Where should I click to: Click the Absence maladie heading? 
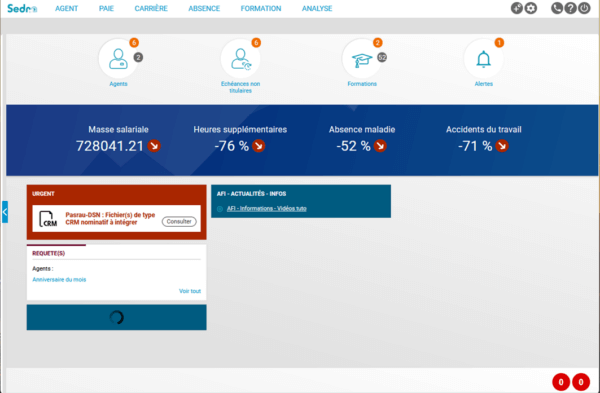pyautogui.click(x=362, y=129)
